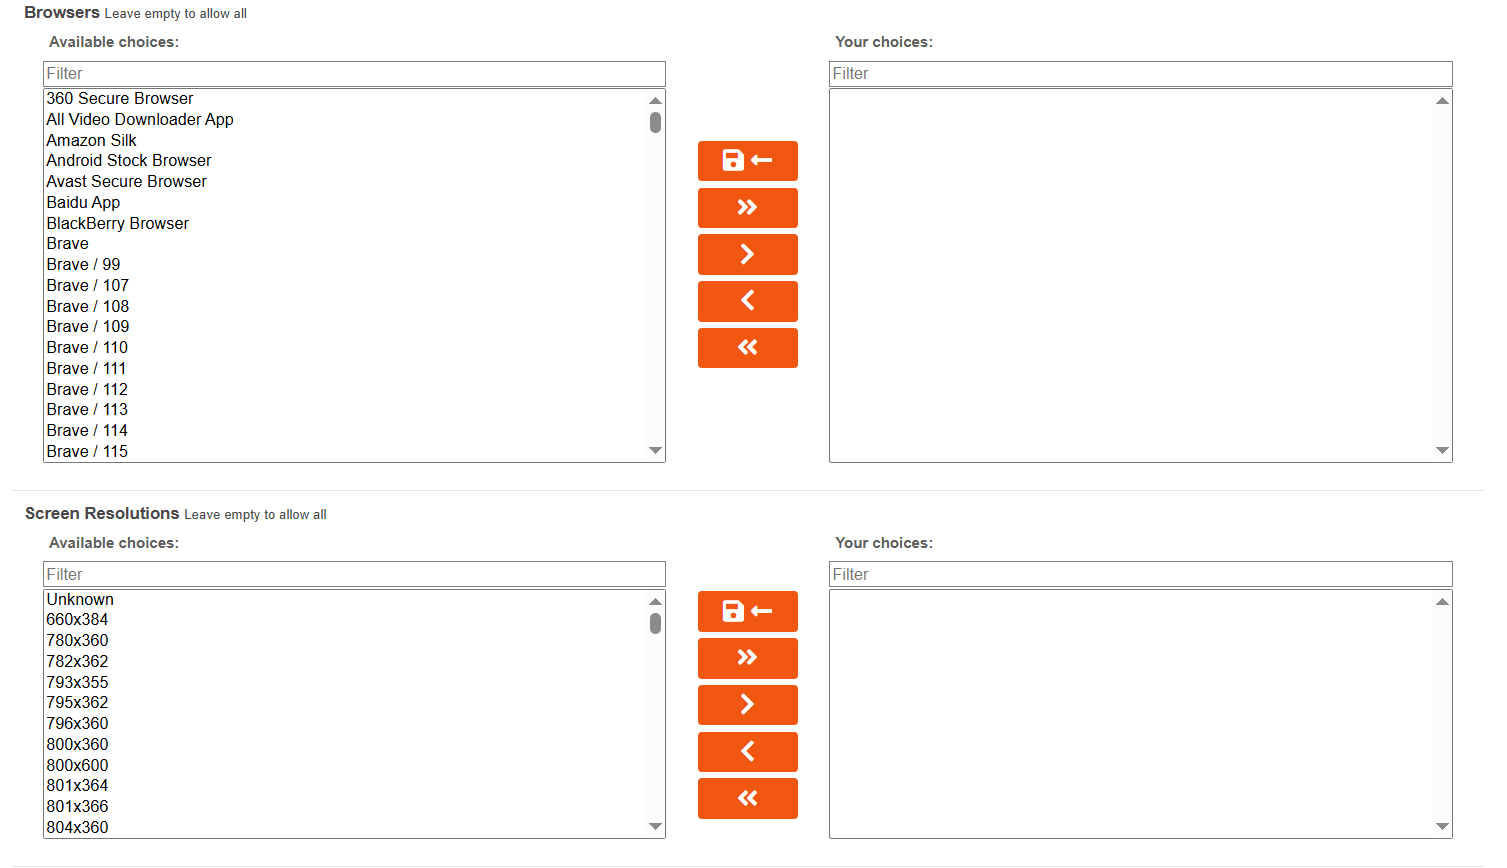Select 'Brave / 110' in the browsers list
Viewport: 1507px width, 868px height.
[x=346, y=348]
